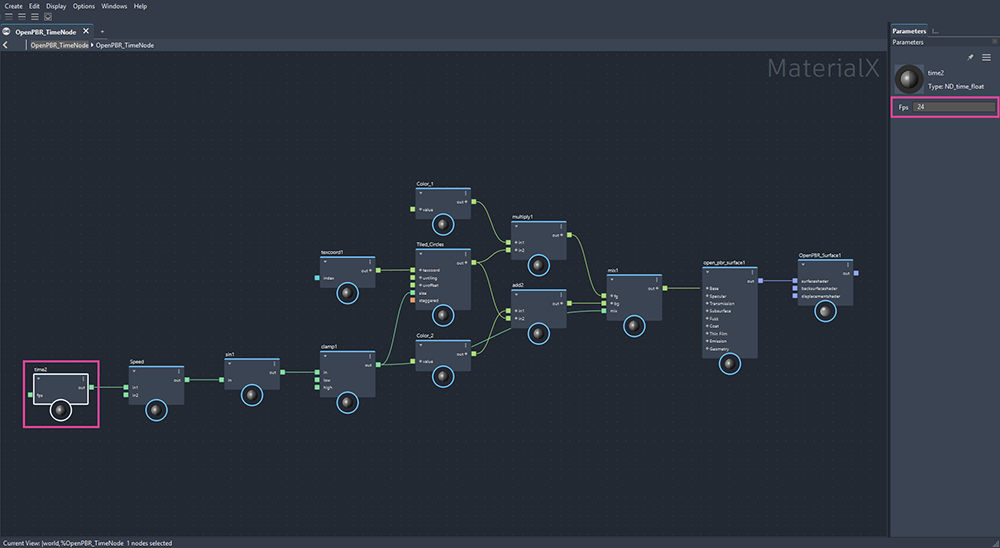
Task: Click the Fps value field
Action: click(x=953, y=107)
